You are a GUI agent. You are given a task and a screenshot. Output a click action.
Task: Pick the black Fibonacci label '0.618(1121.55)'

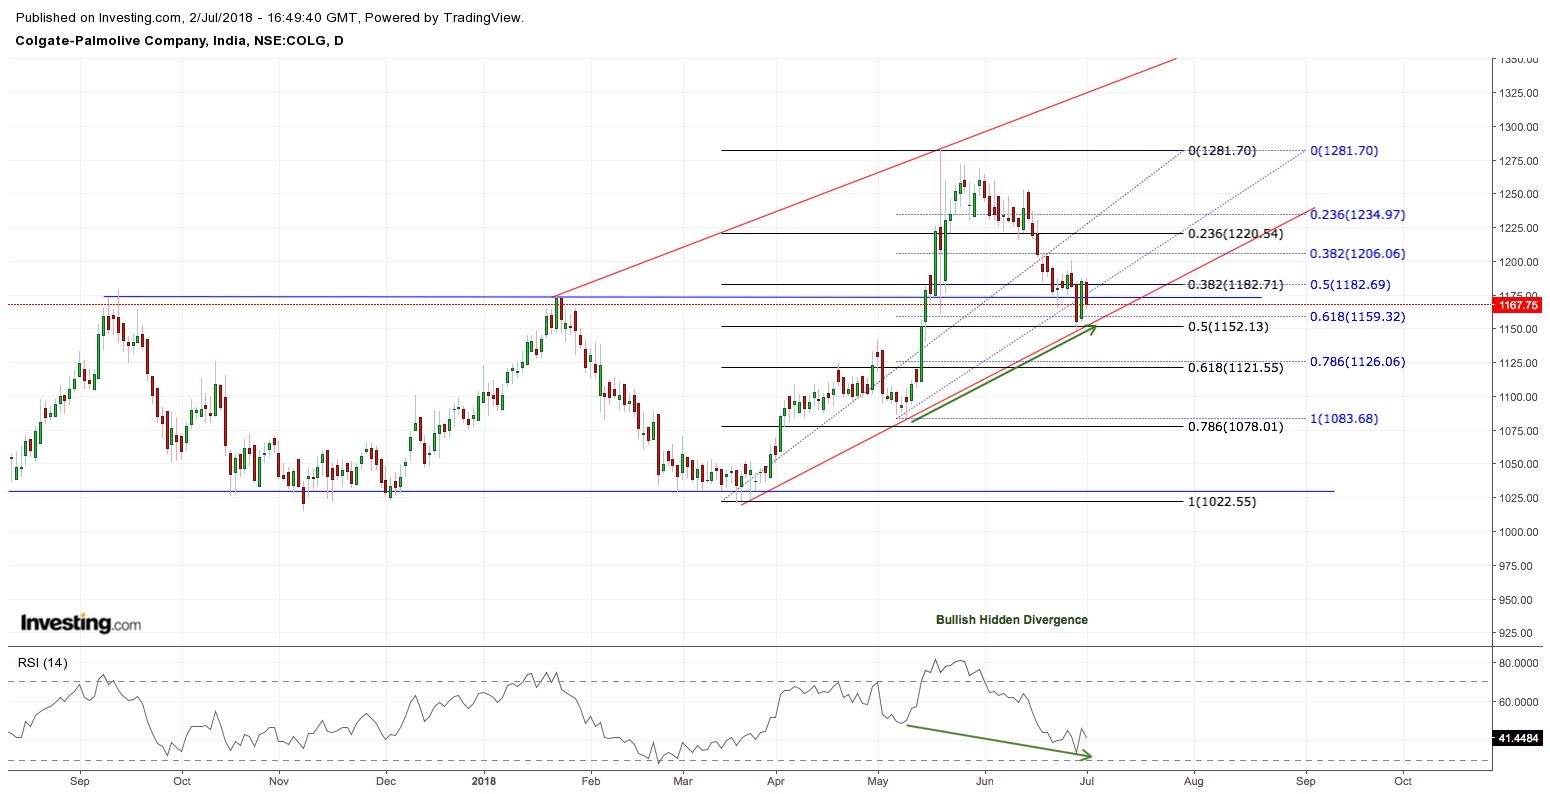coord(1235,368)
